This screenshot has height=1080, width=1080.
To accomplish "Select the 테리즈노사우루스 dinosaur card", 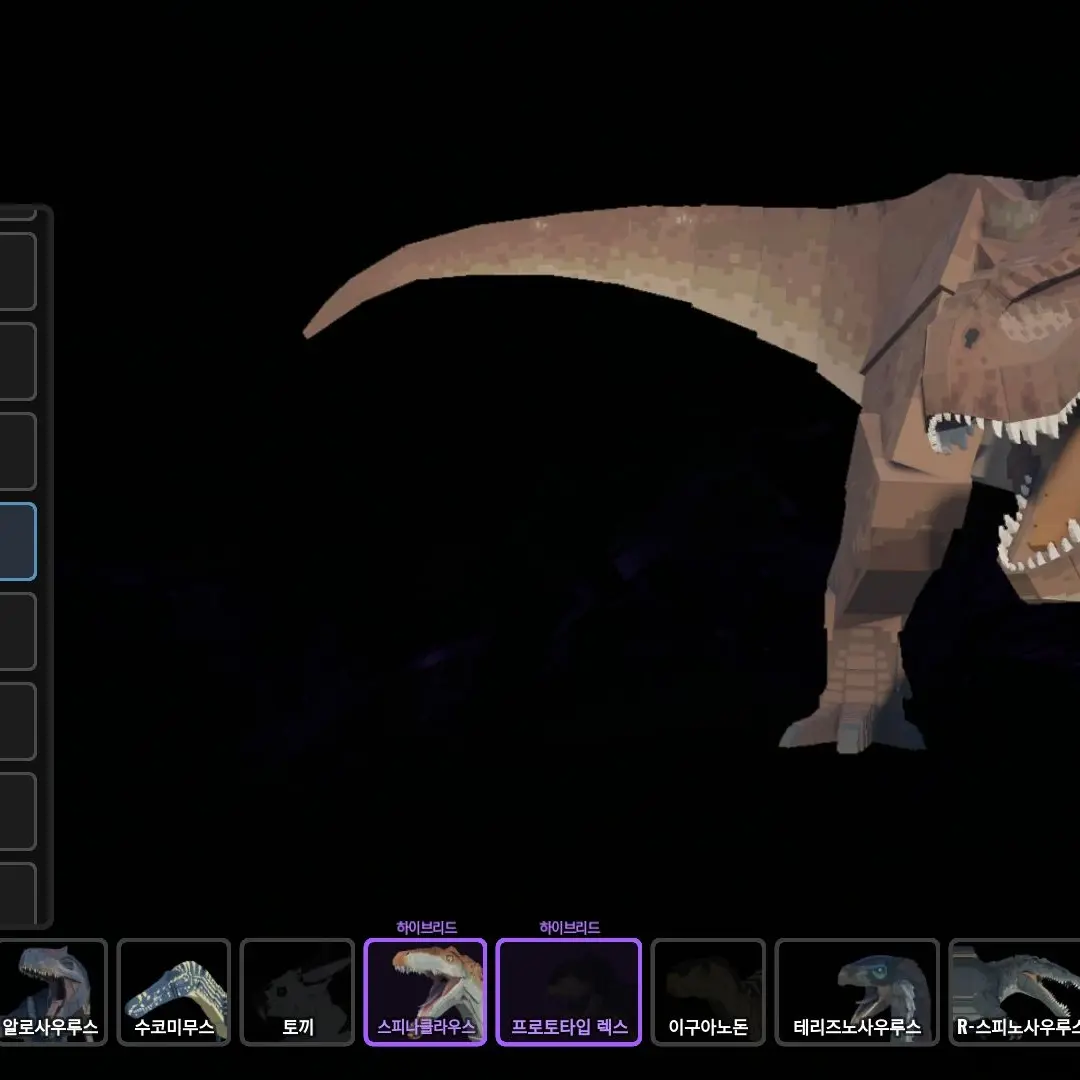I will point(857,991).
